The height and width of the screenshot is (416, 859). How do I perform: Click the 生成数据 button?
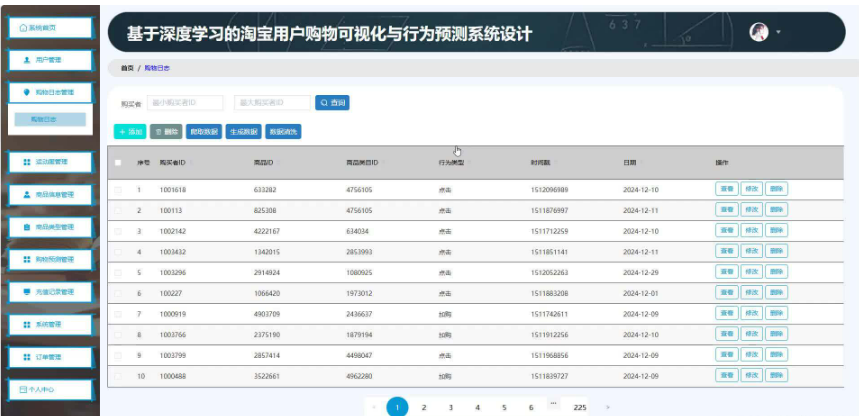[243, 132]
